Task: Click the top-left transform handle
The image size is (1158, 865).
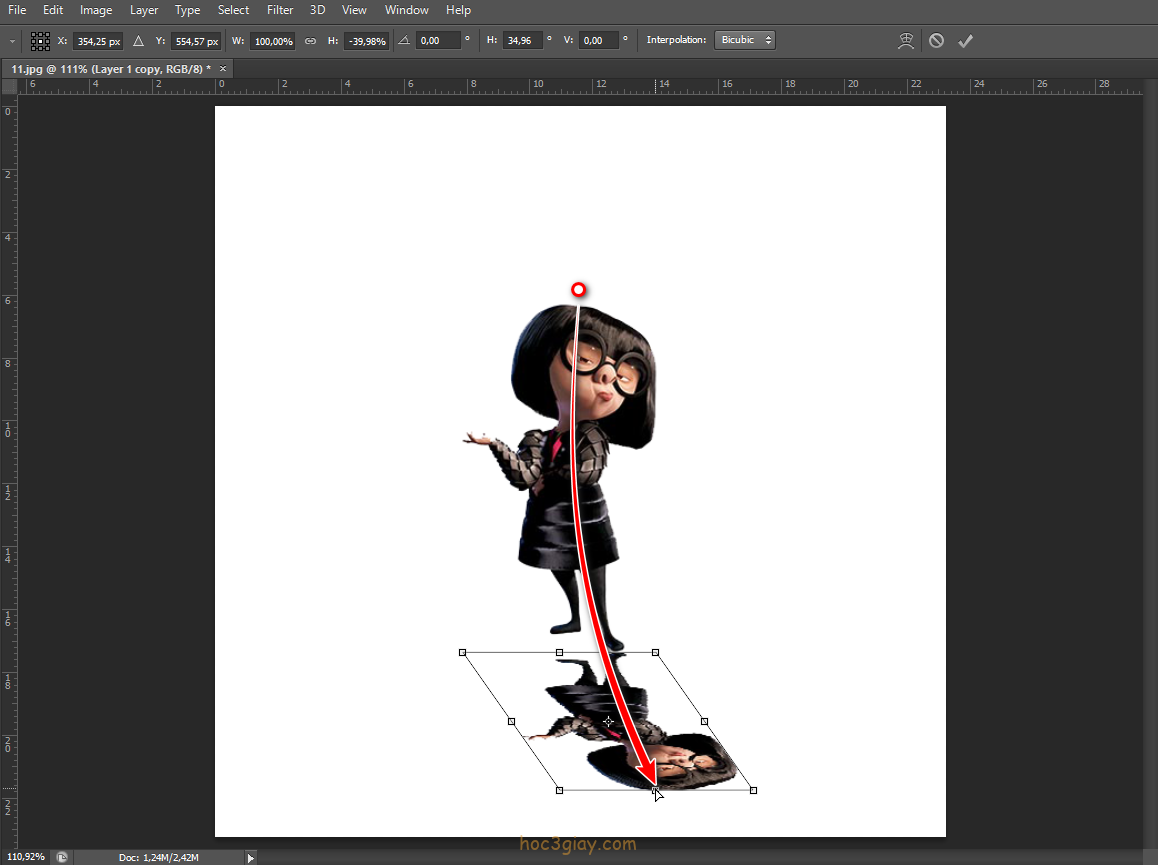Action: (x=462, y=652)
